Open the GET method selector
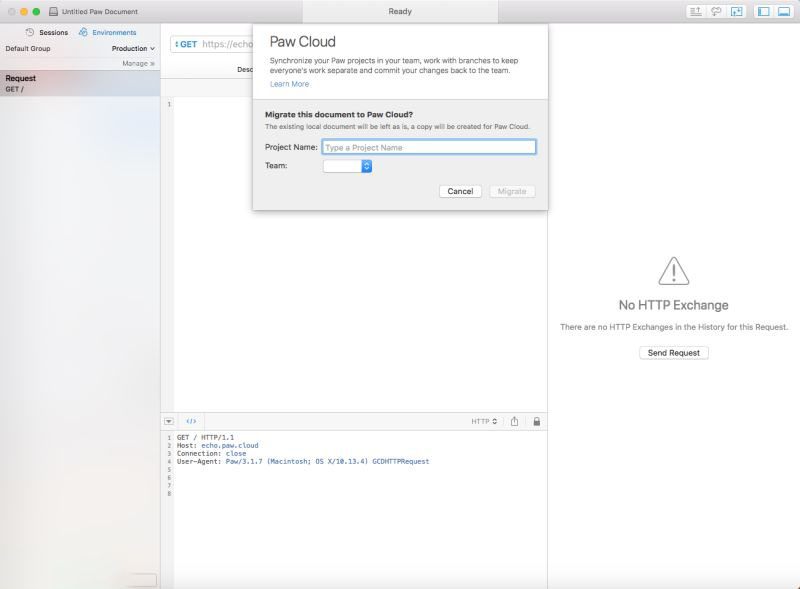800x589 pixels. click(186, 44)
